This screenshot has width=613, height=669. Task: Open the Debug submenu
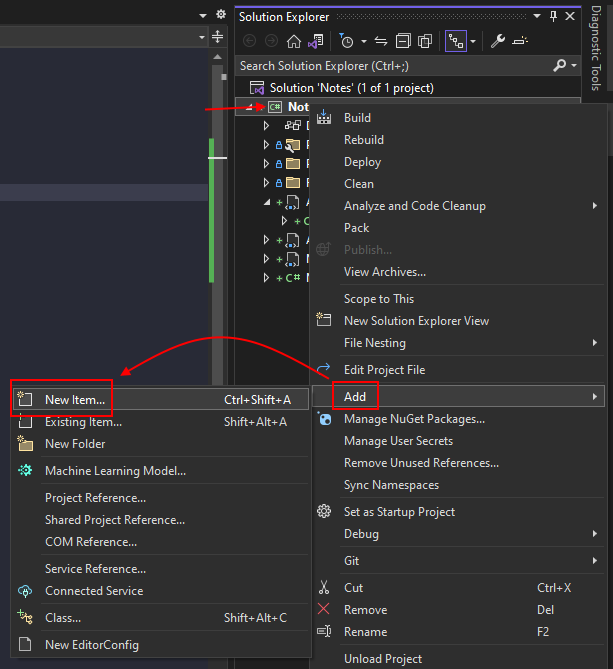[x=459, y=534]
